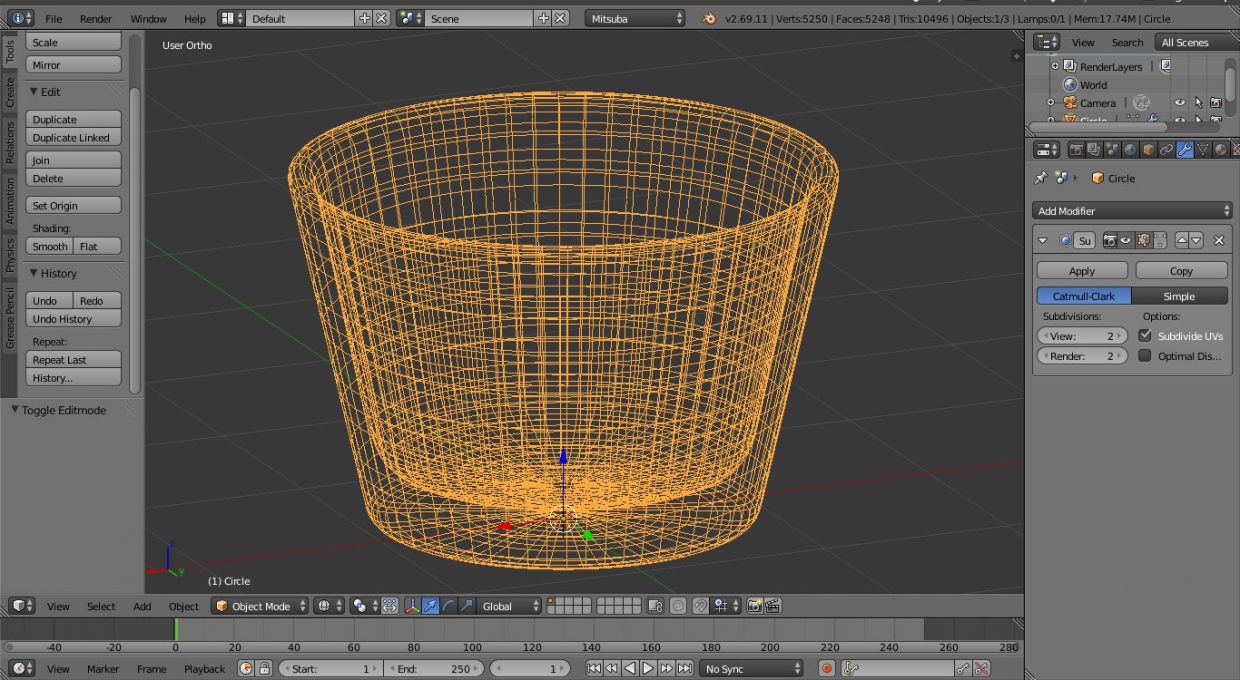Open the Render Layers properties tab icon

[1094, 150]
